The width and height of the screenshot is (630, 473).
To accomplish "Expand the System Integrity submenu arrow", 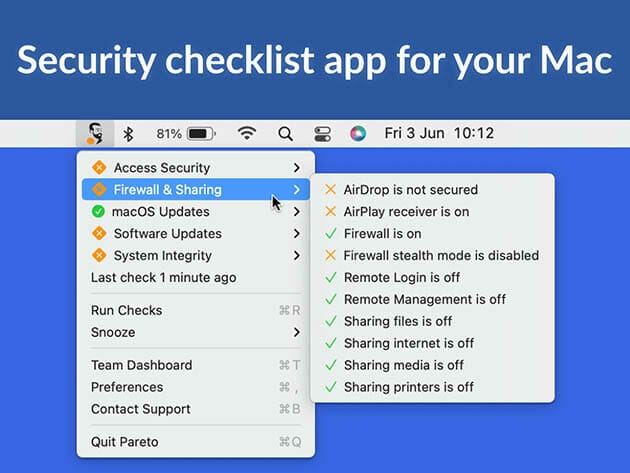I will pyautogui.click(x=297, y=256).
